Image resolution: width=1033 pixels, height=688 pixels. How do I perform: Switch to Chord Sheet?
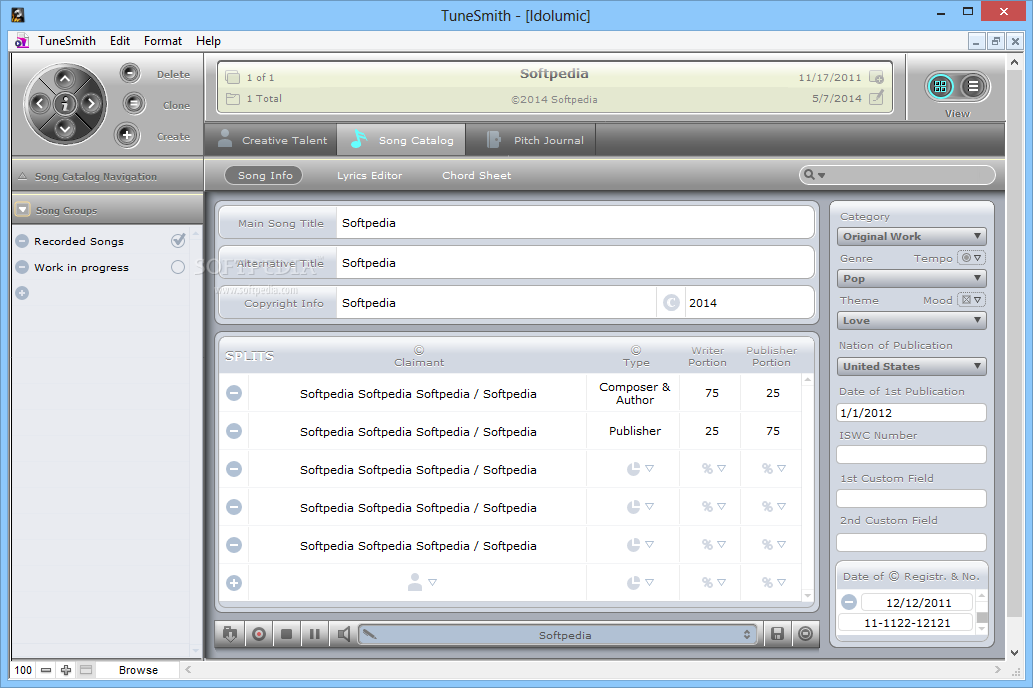click(476, 175)
